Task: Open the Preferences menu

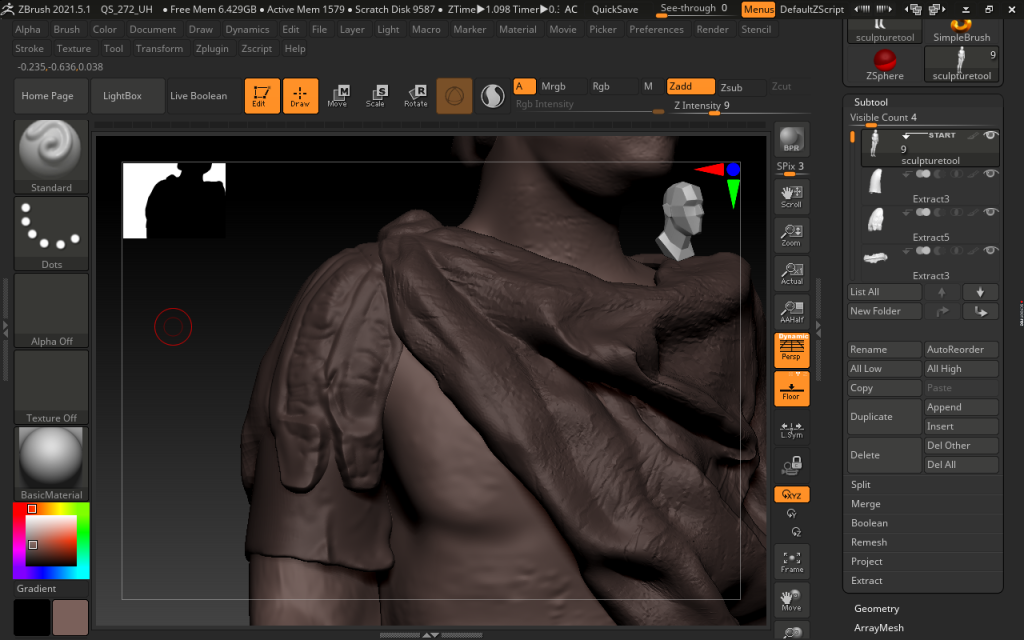Action: tap(656, 29)
